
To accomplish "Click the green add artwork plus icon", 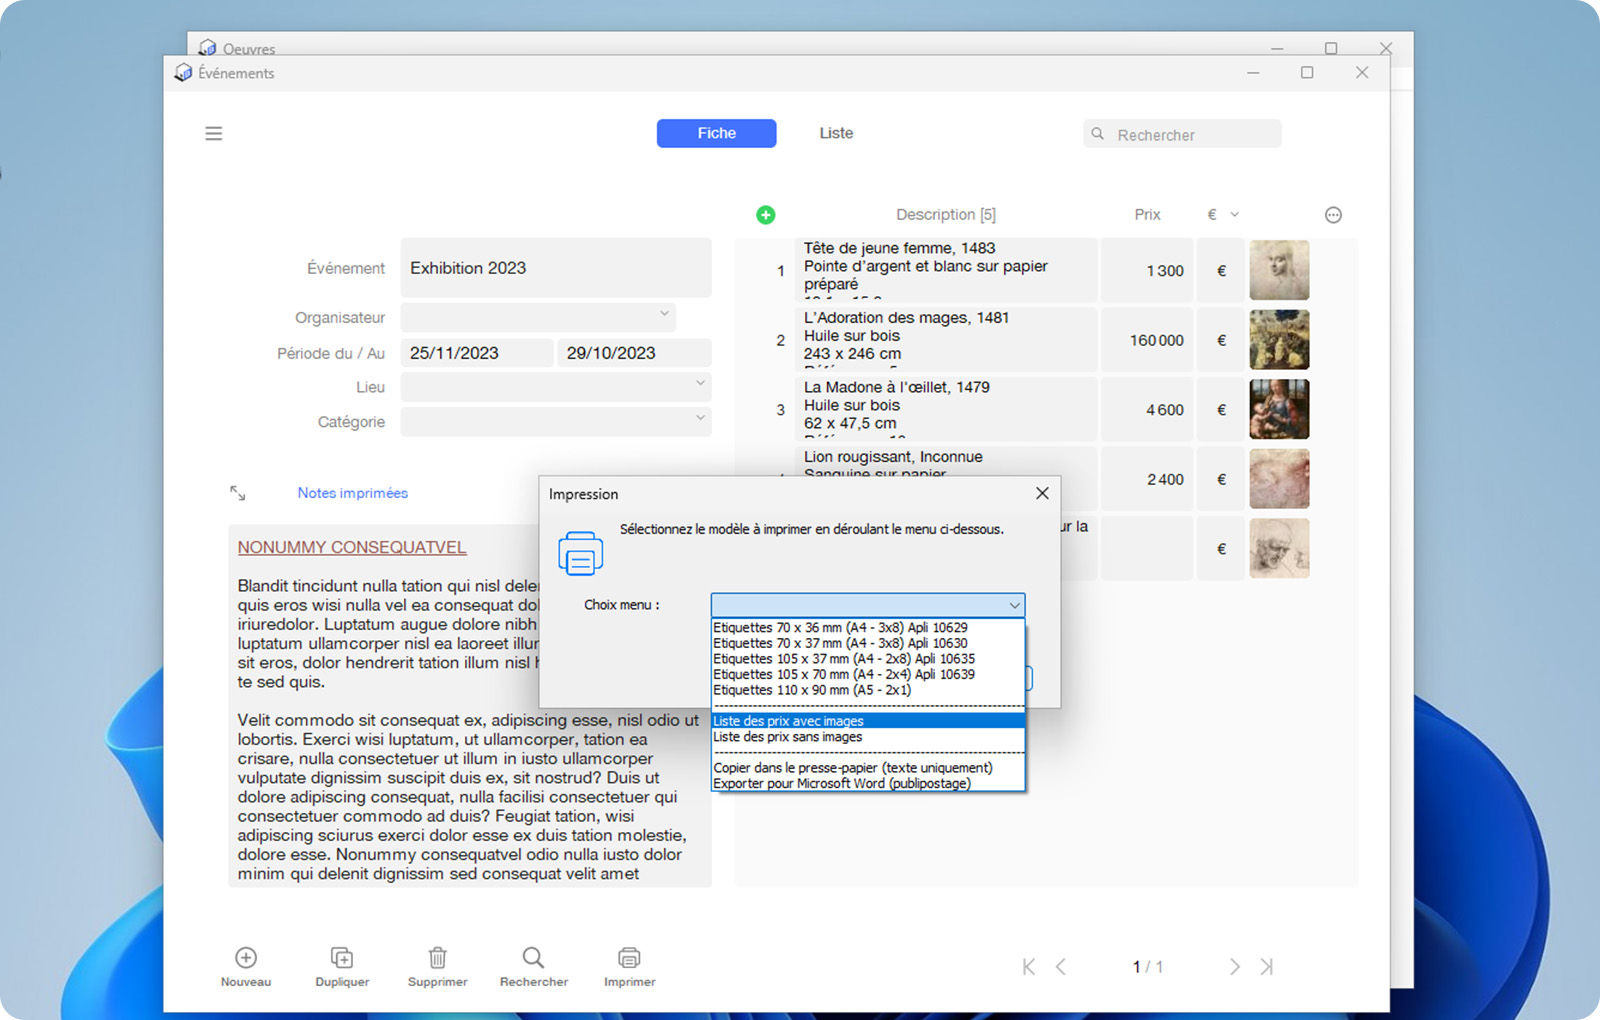I will (x=766, y=215).
